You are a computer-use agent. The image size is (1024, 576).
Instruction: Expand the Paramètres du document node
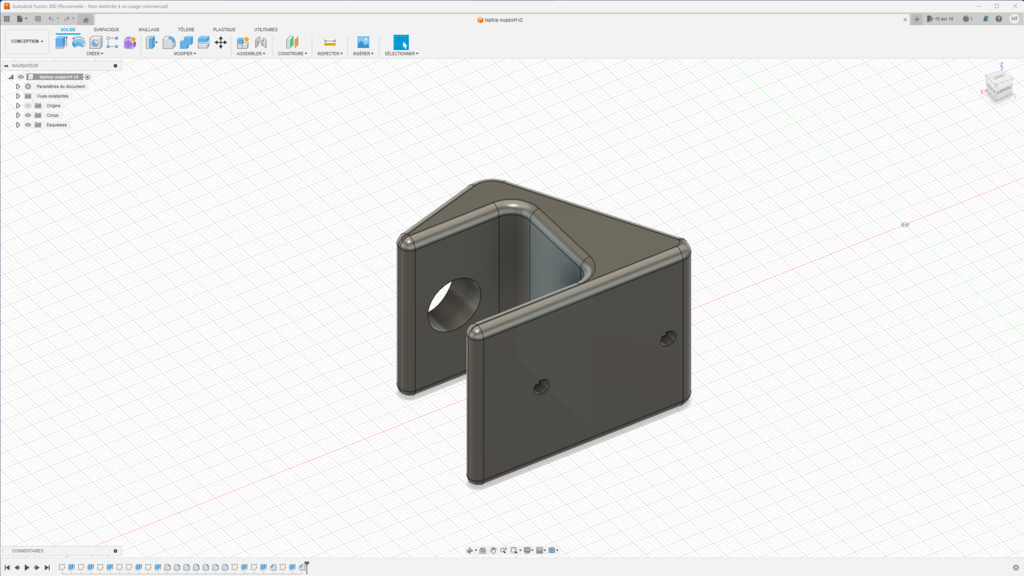pos(18,87)
